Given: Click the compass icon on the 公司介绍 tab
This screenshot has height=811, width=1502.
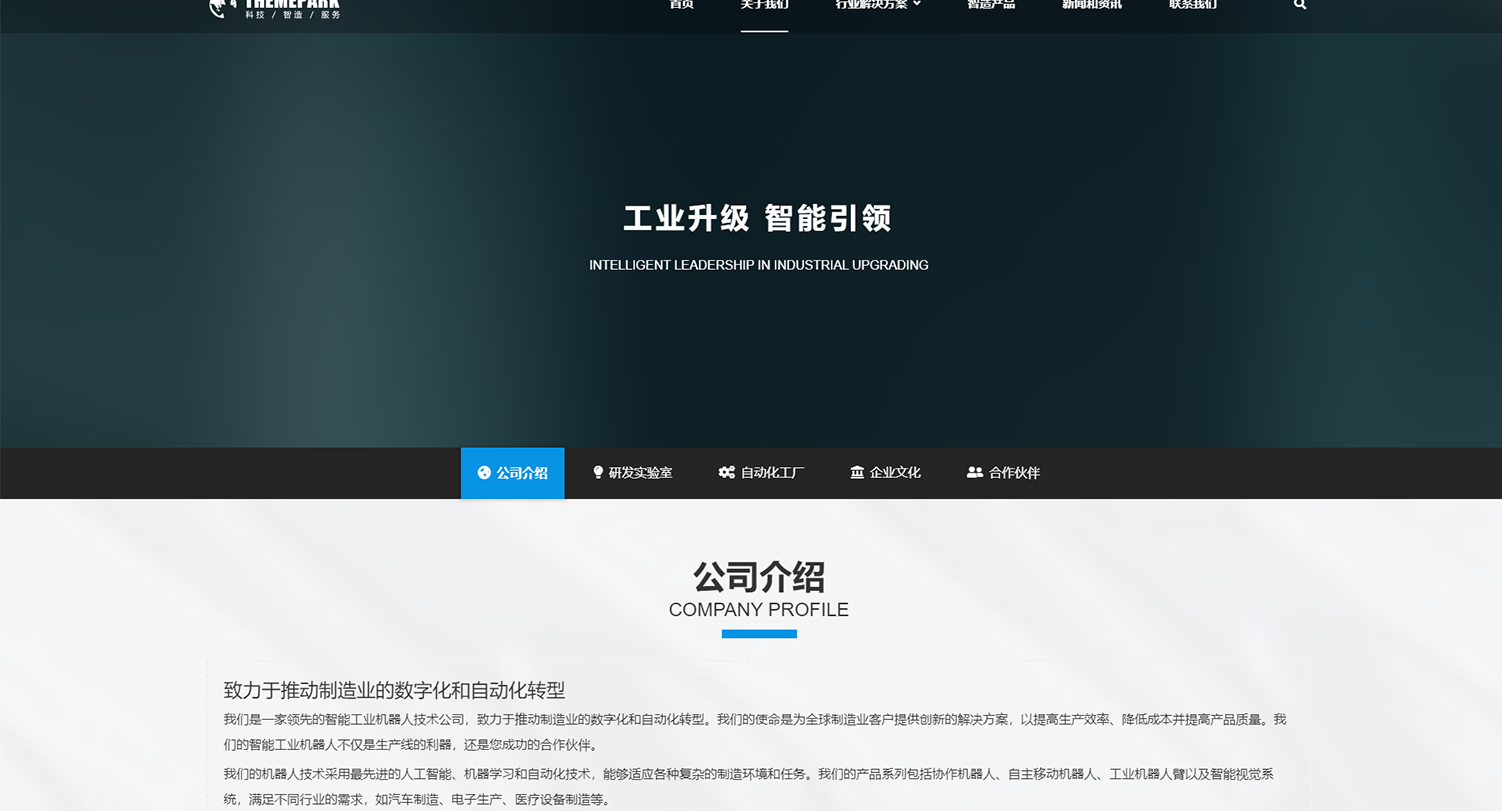Looking at the screenshot, I should (x=484, y=472).
